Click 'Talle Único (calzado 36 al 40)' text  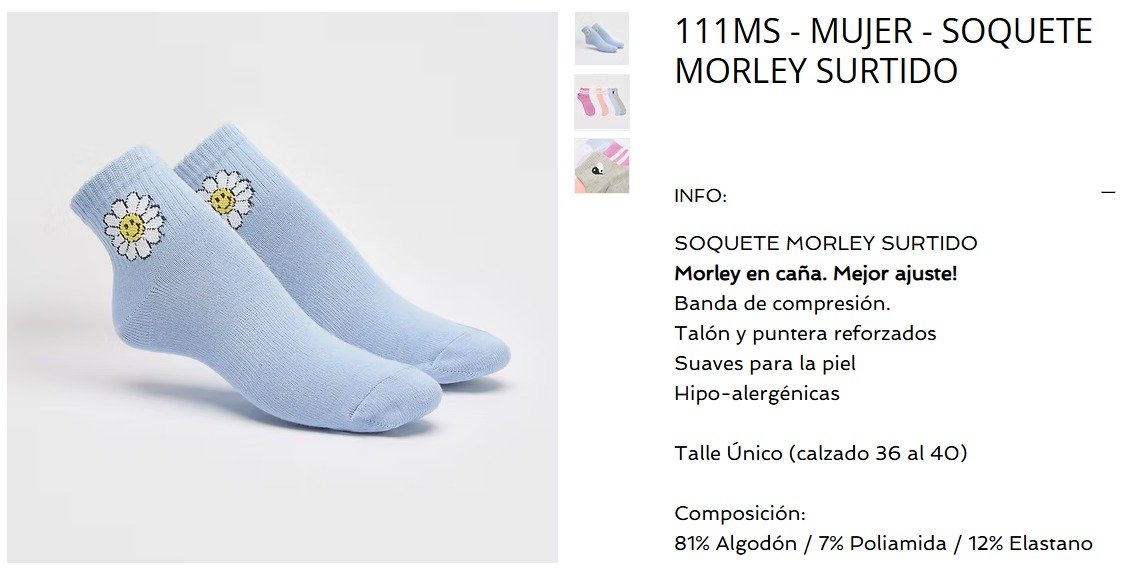click(x=821, y=453)
